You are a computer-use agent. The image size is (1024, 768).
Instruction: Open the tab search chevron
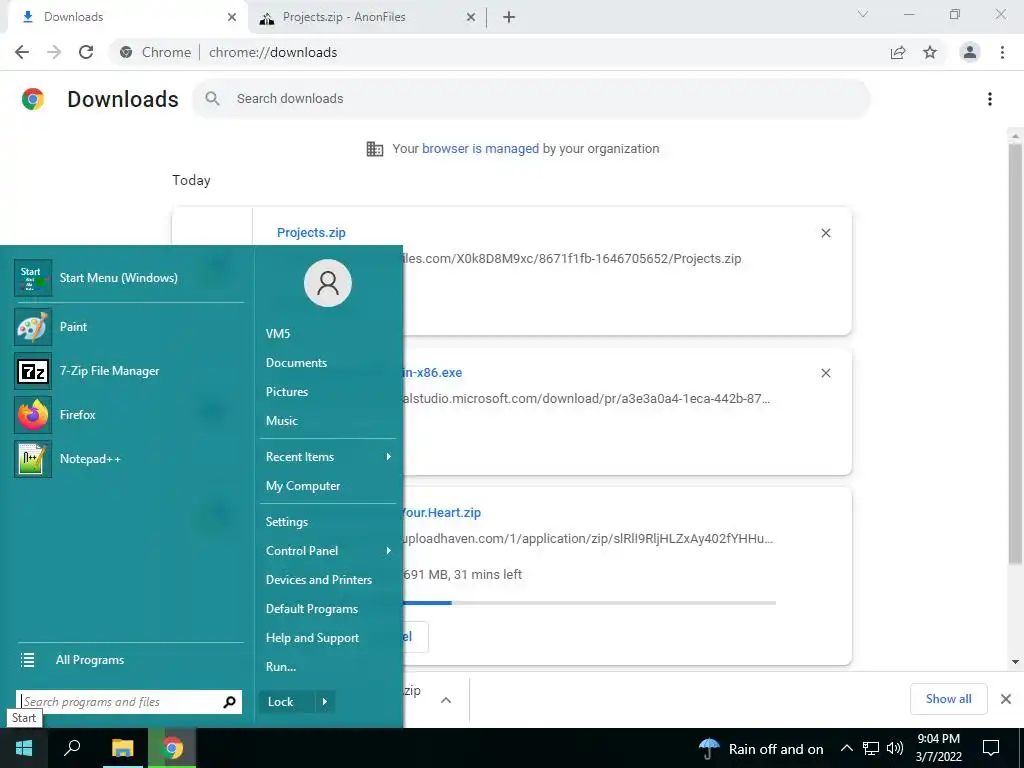click(863, 14)
